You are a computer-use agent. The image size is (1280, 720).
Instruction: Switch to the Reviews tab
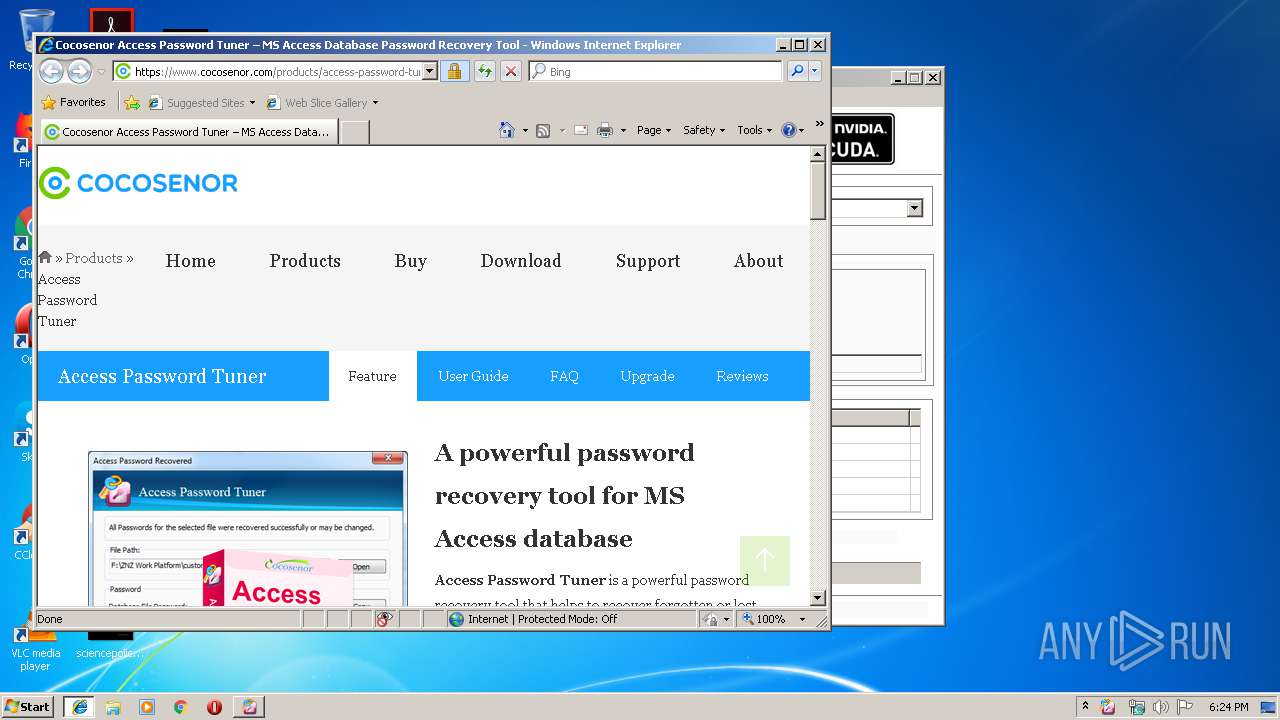coord(742,376)
